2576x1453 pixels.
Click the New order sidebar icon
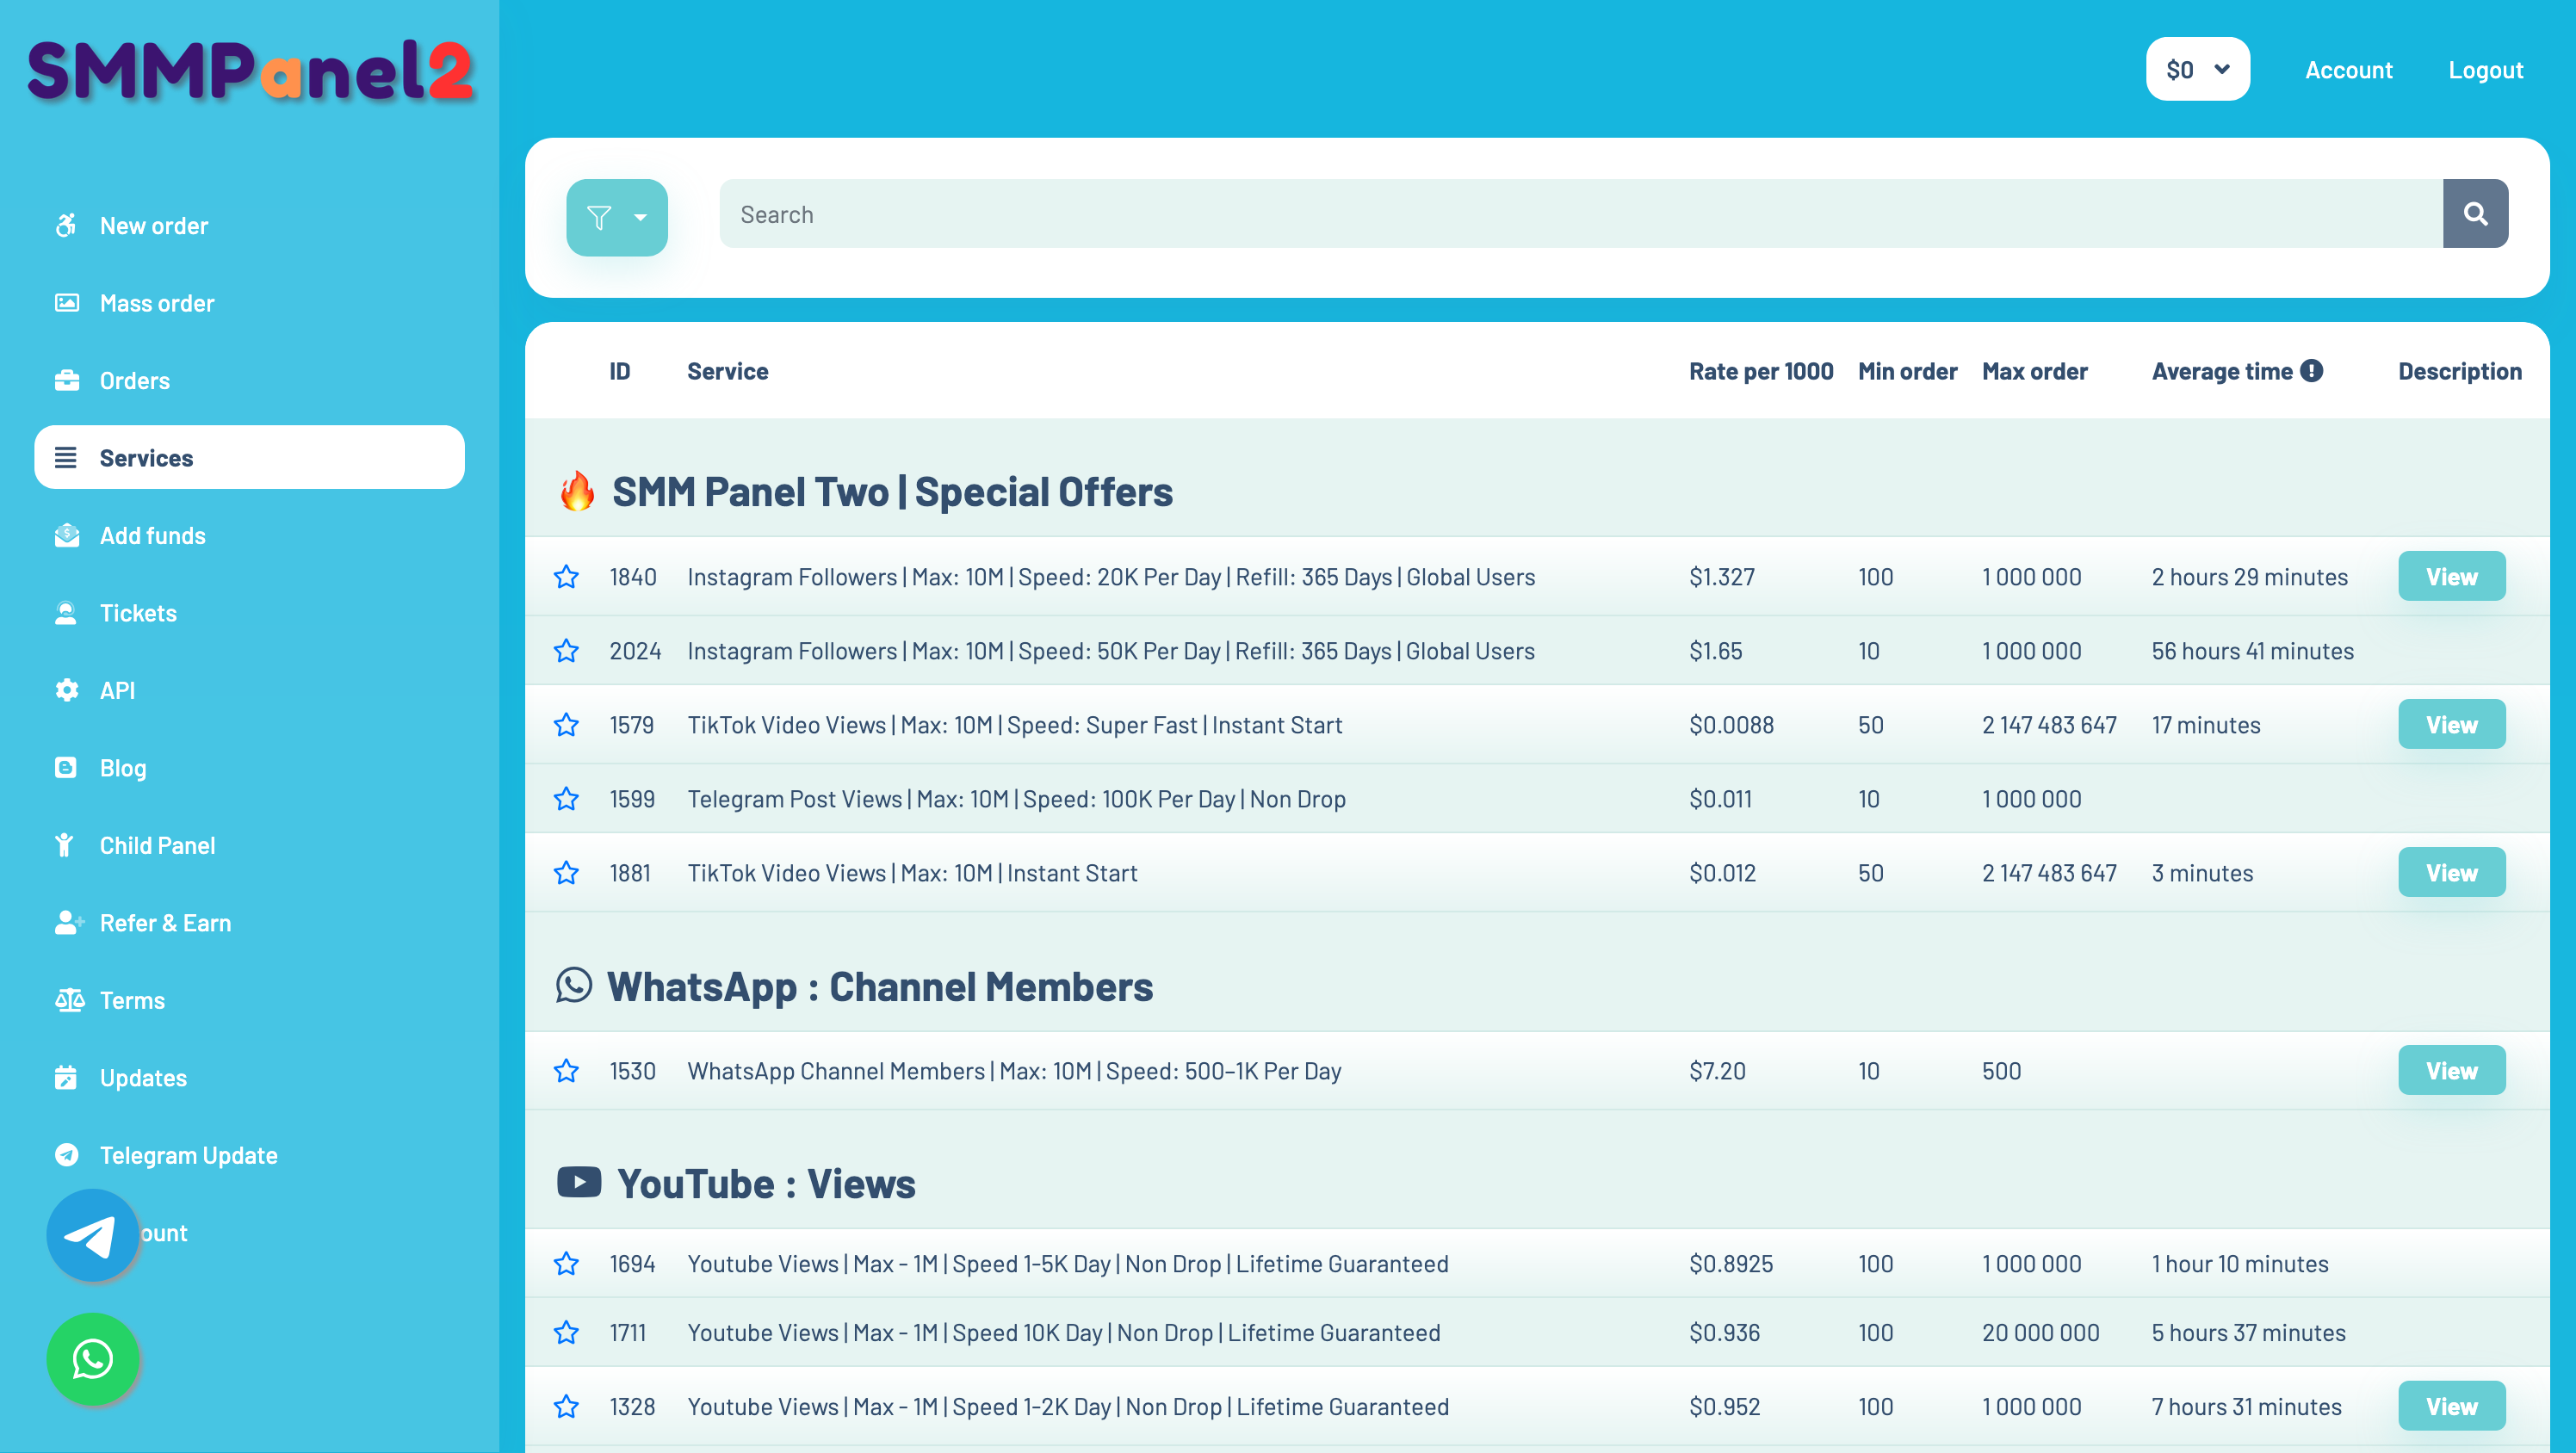66,225
